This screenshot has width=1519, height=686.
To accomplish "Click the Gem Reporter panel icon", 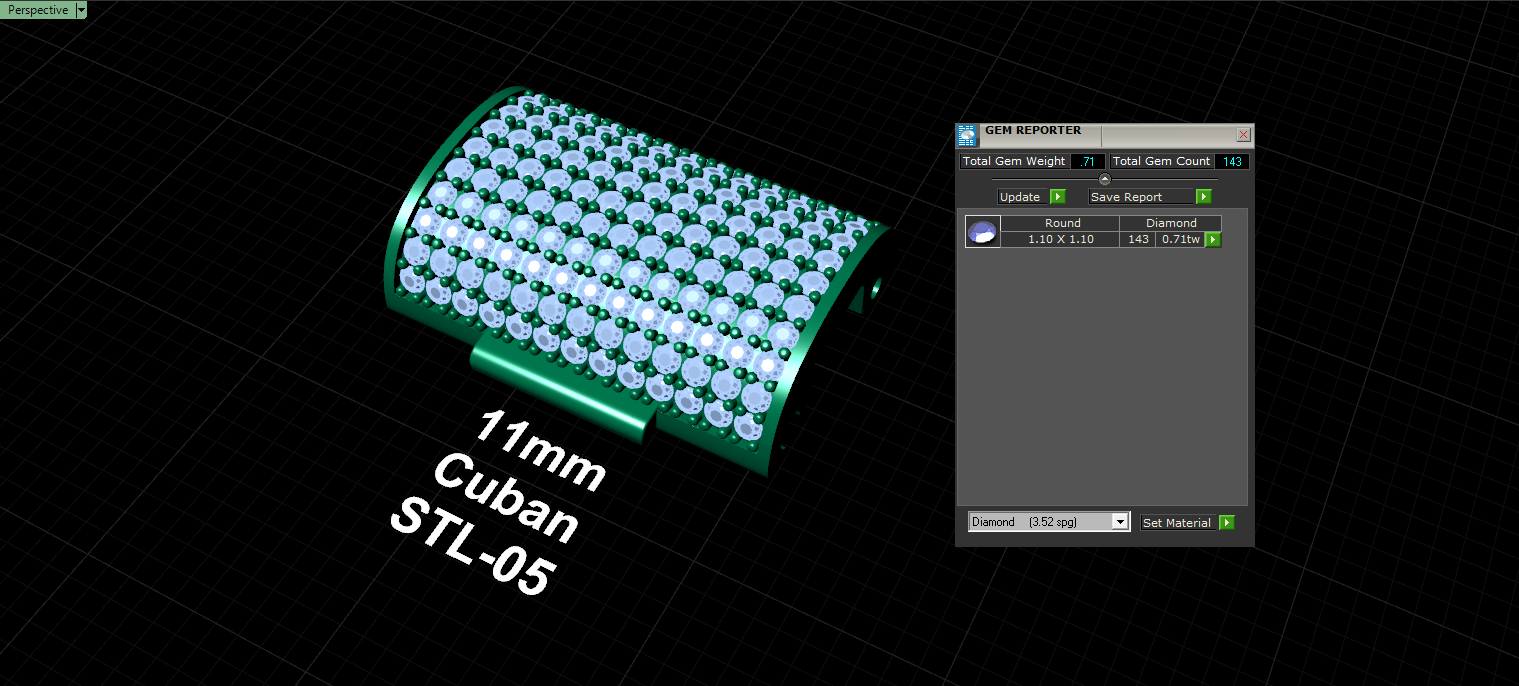I will (966, 135).
